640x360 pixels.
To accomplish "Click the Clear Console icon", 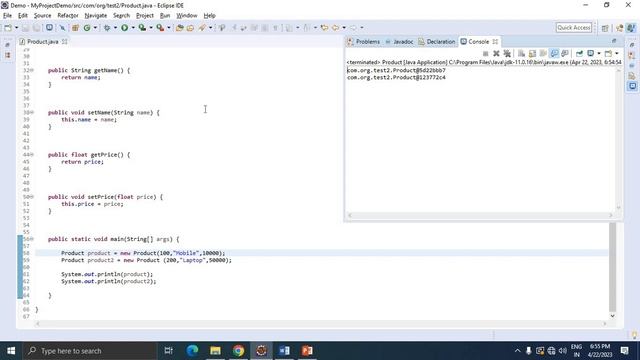I will pyautogui.click(x=522, y=53).
